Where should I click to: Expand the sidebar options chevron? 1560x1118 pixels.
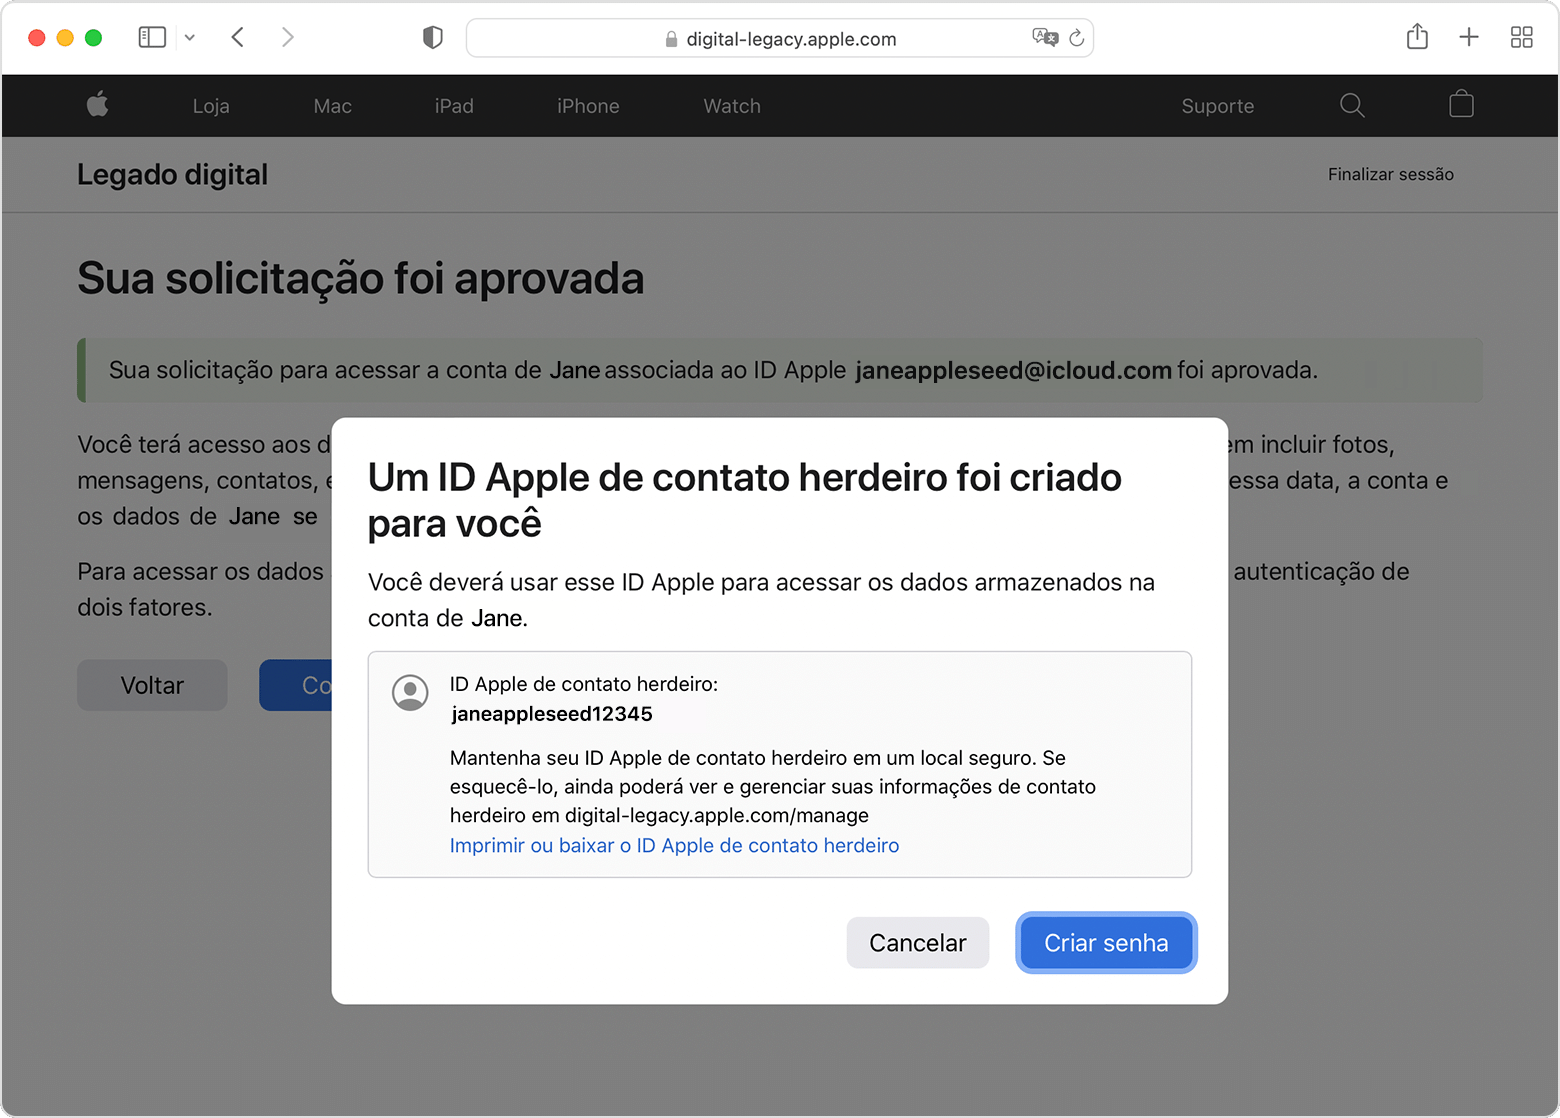190,38
